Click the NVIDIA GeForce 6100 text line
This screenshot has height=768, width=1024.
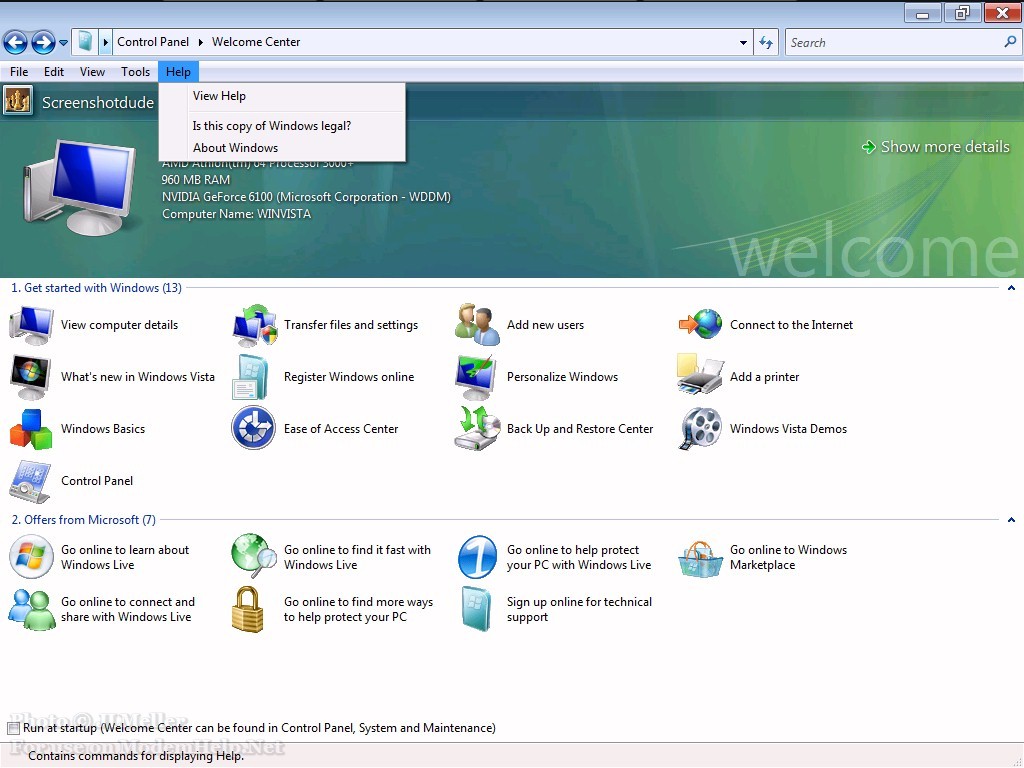coord(306,197)
